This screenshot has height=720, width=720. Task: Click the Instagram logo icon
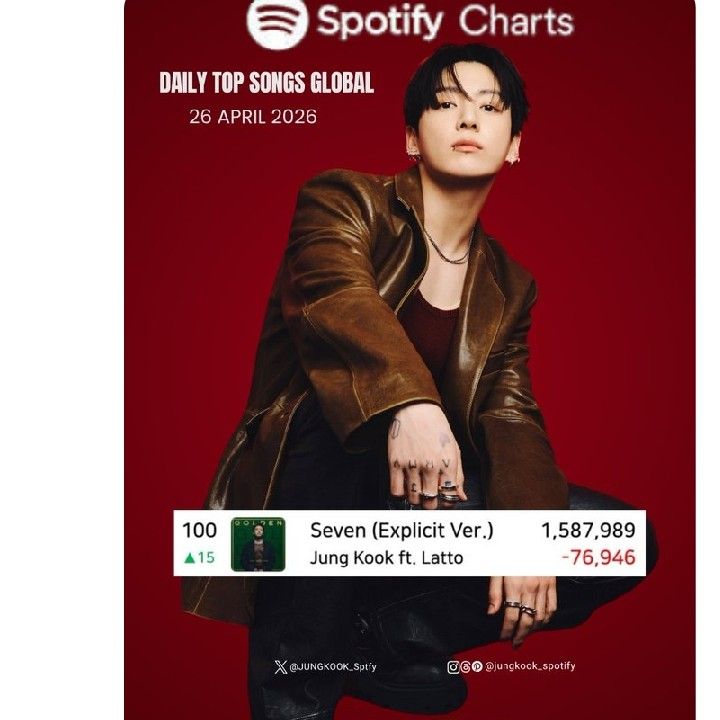[x=454, y=667]
